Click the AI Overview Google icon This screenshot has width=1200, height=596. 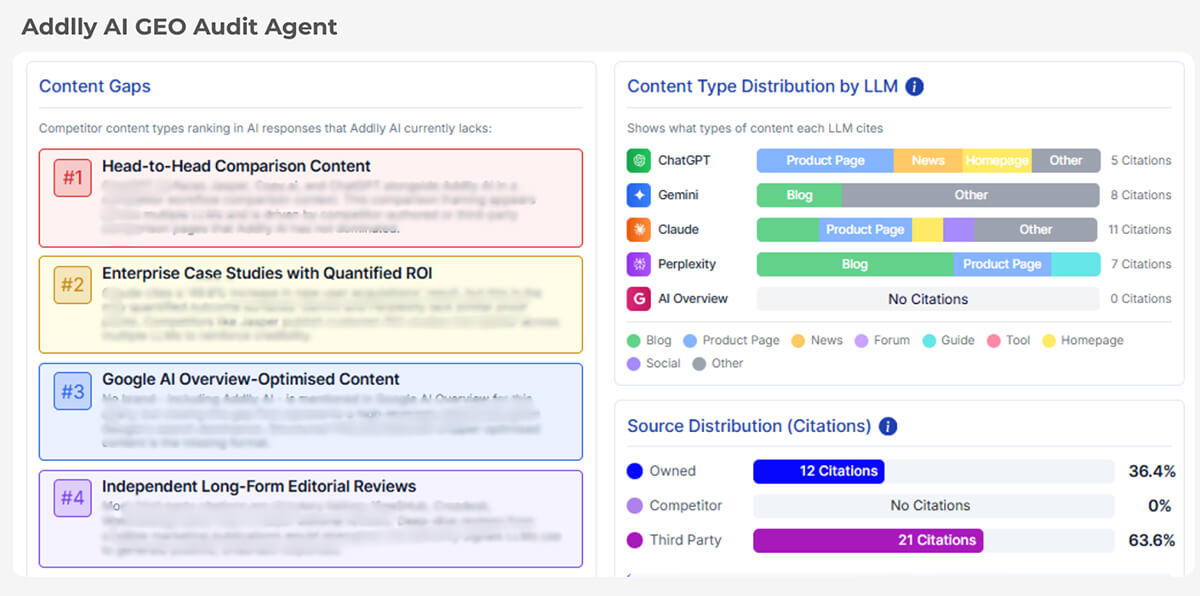click(639, 298)
